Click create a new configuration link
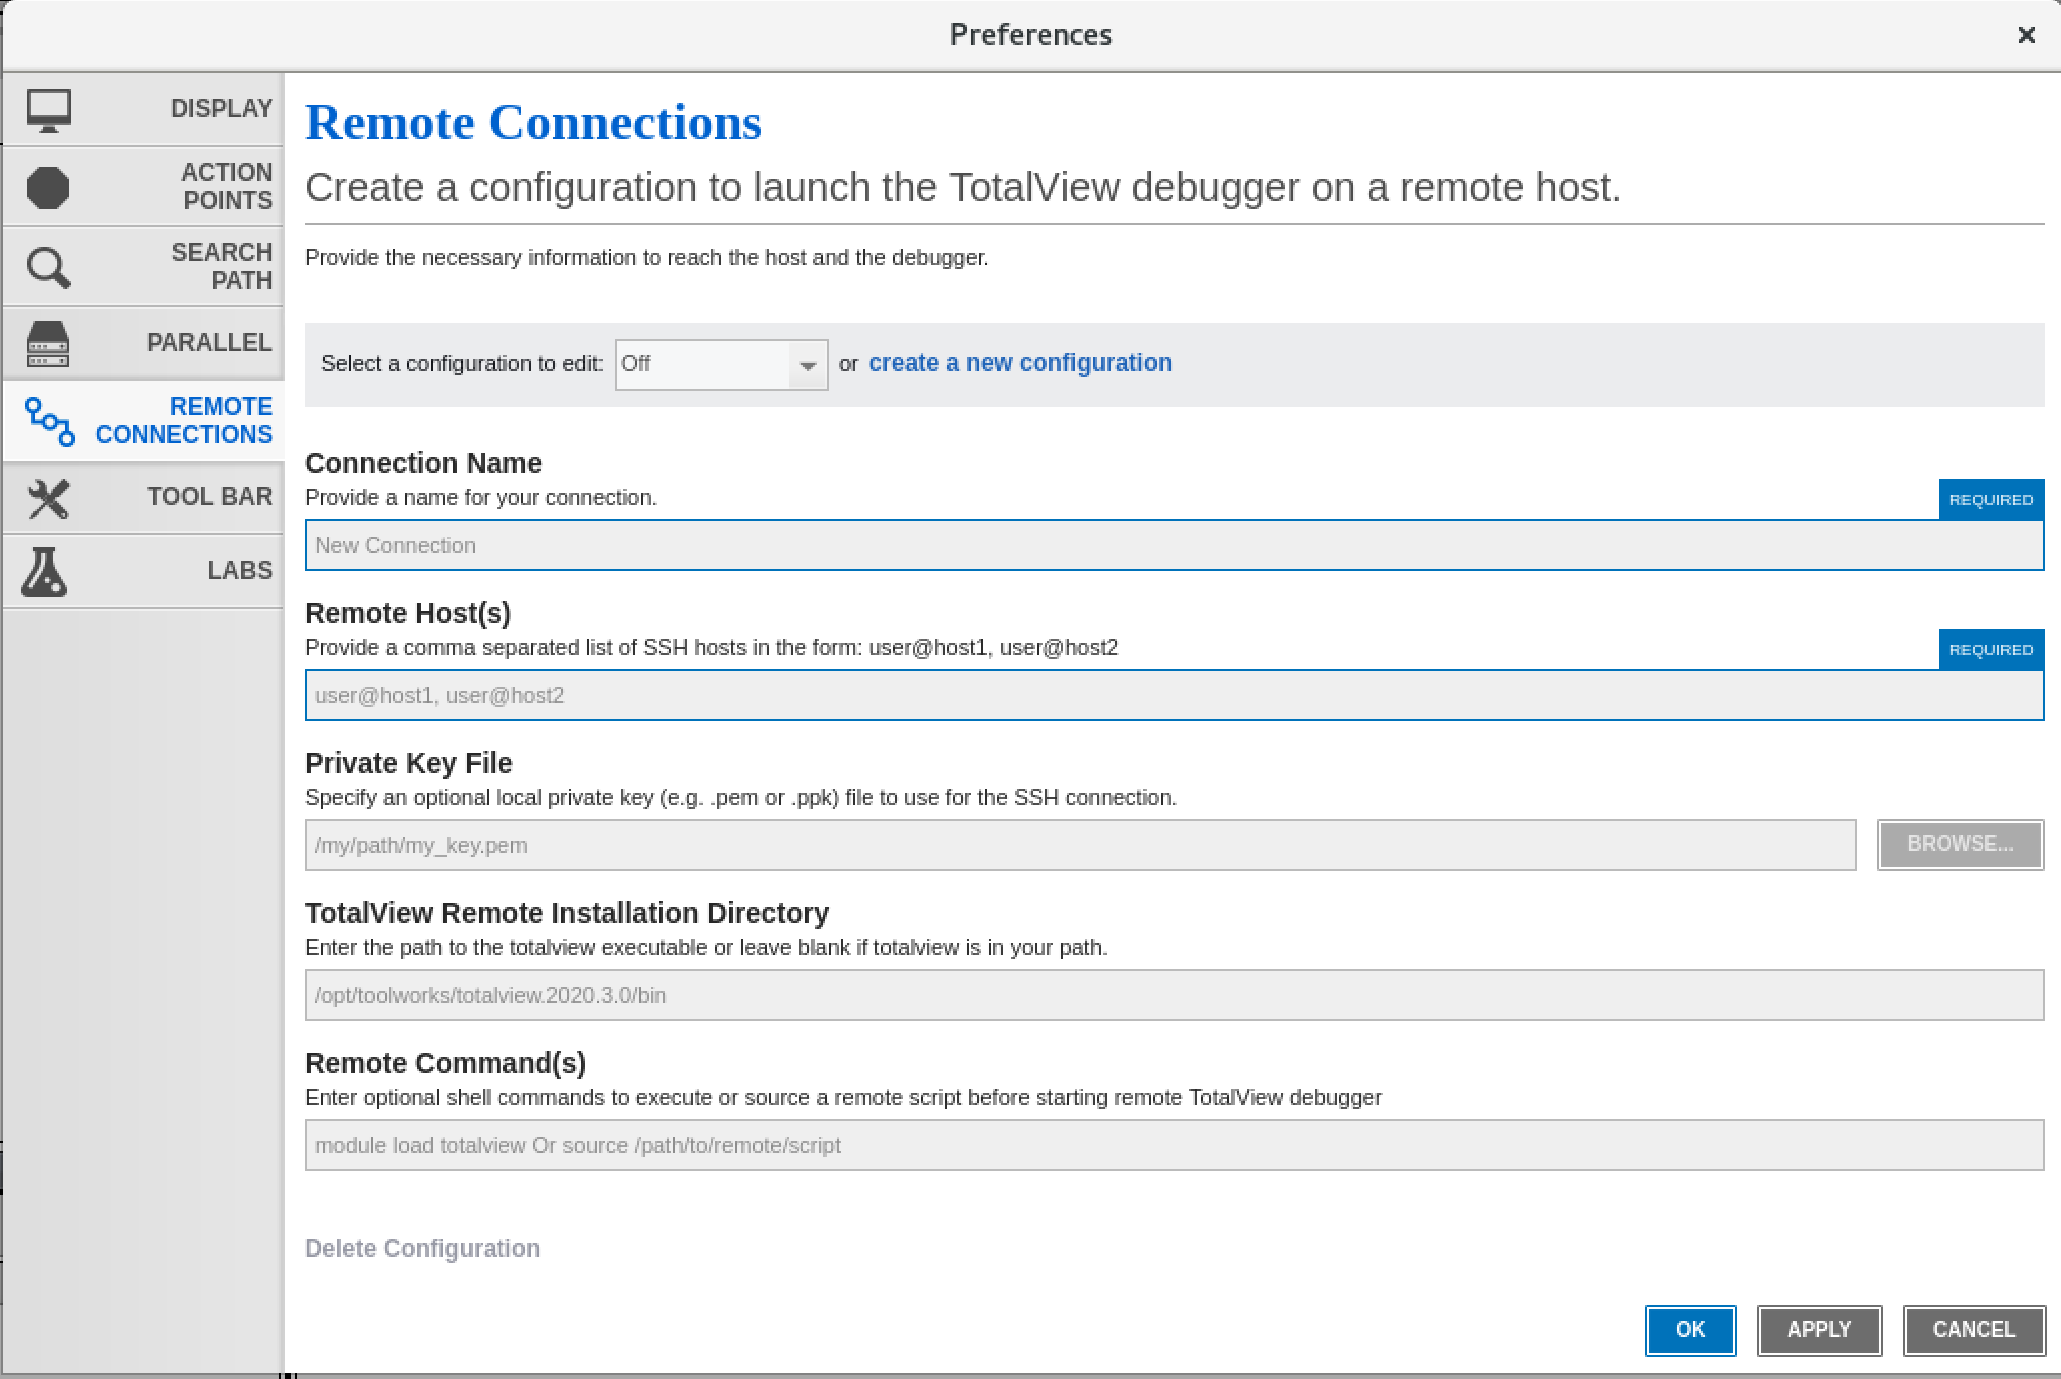Viewport: 2061px width, 1379px height. click(x=1020, y=363)
